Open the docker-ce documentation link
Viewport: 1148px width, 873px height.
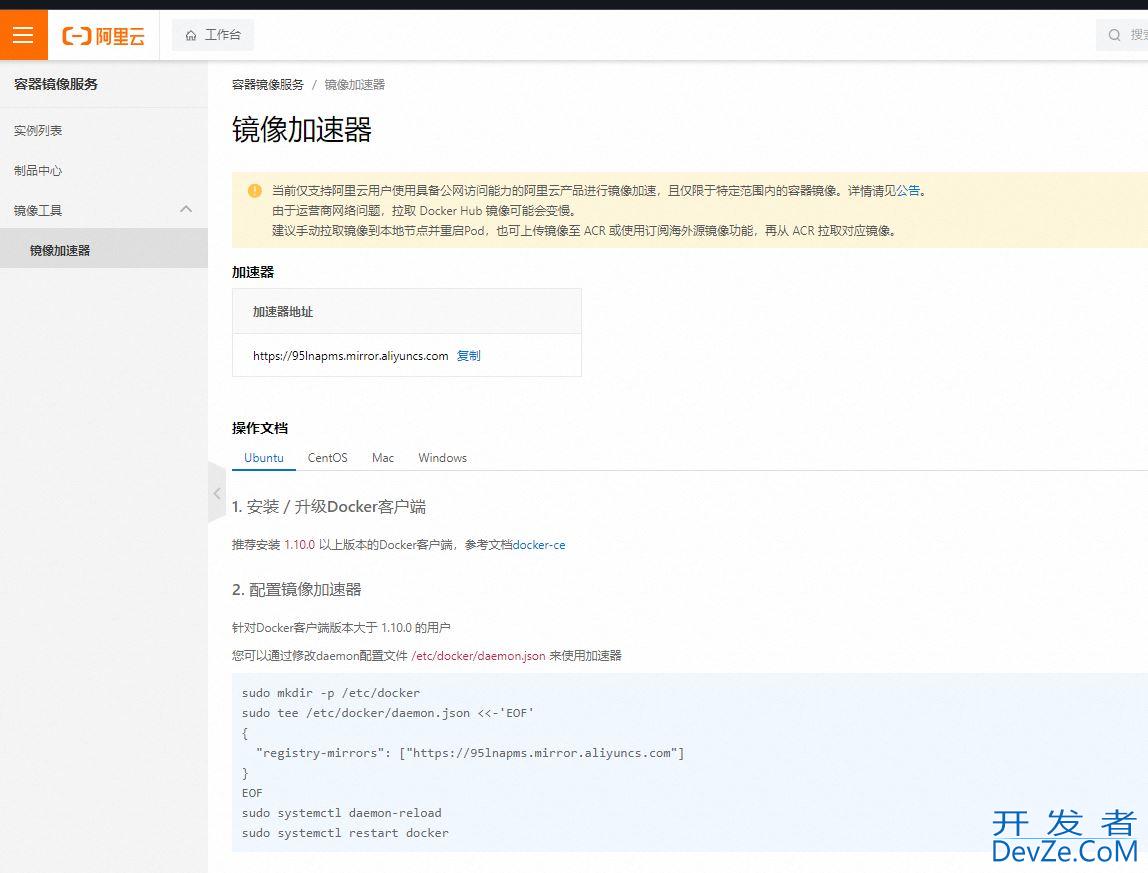click(539, 545)
